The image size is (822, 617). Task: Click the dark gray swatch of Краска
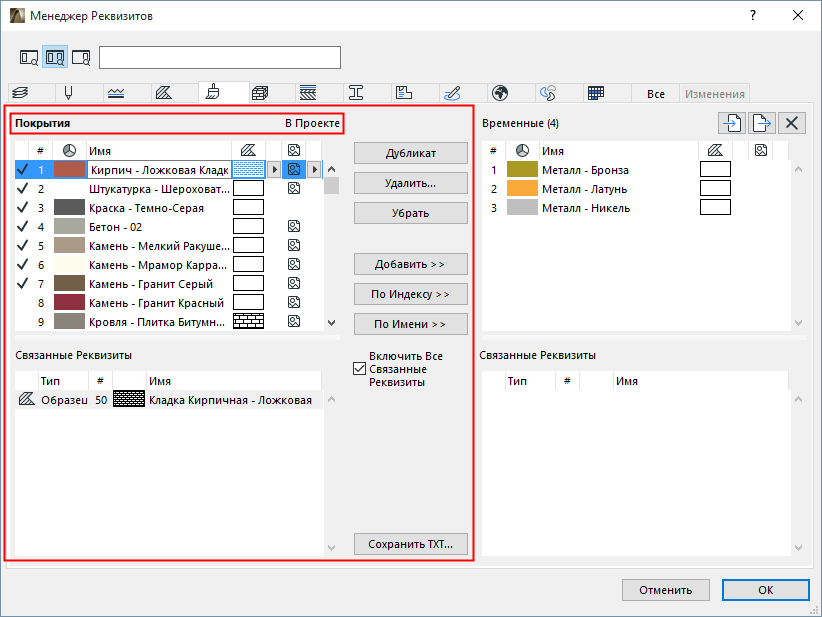(69, 207)
